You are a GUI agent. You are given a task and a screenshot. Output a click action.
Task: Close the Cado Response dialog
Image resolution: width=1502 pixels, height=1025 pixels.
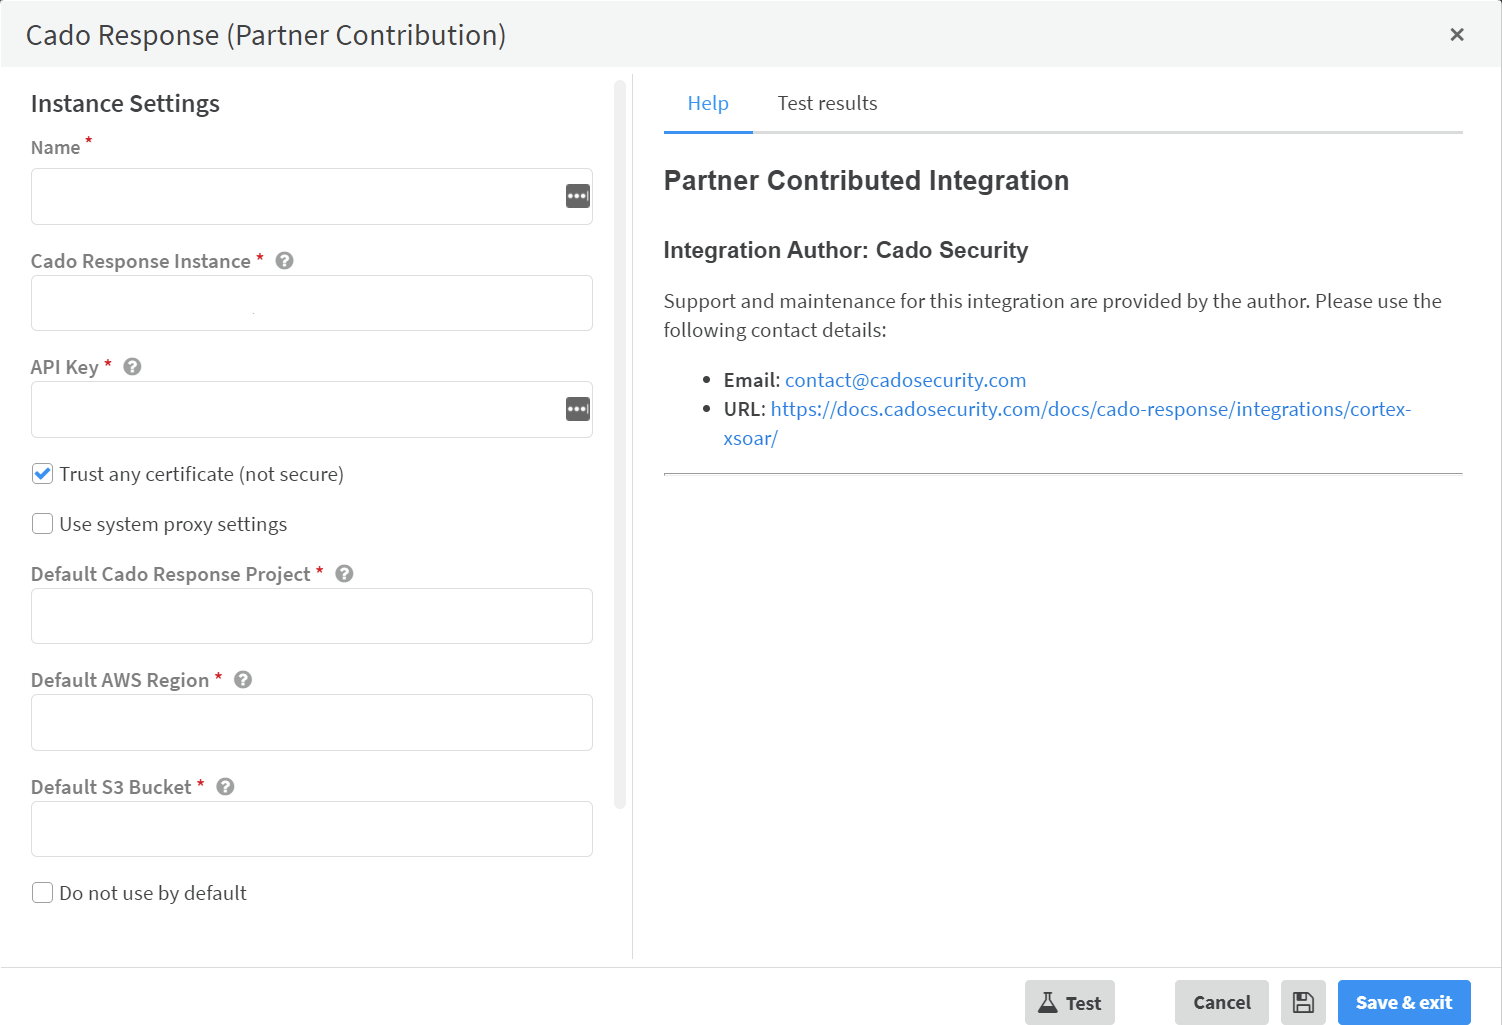coord(1457,35)
